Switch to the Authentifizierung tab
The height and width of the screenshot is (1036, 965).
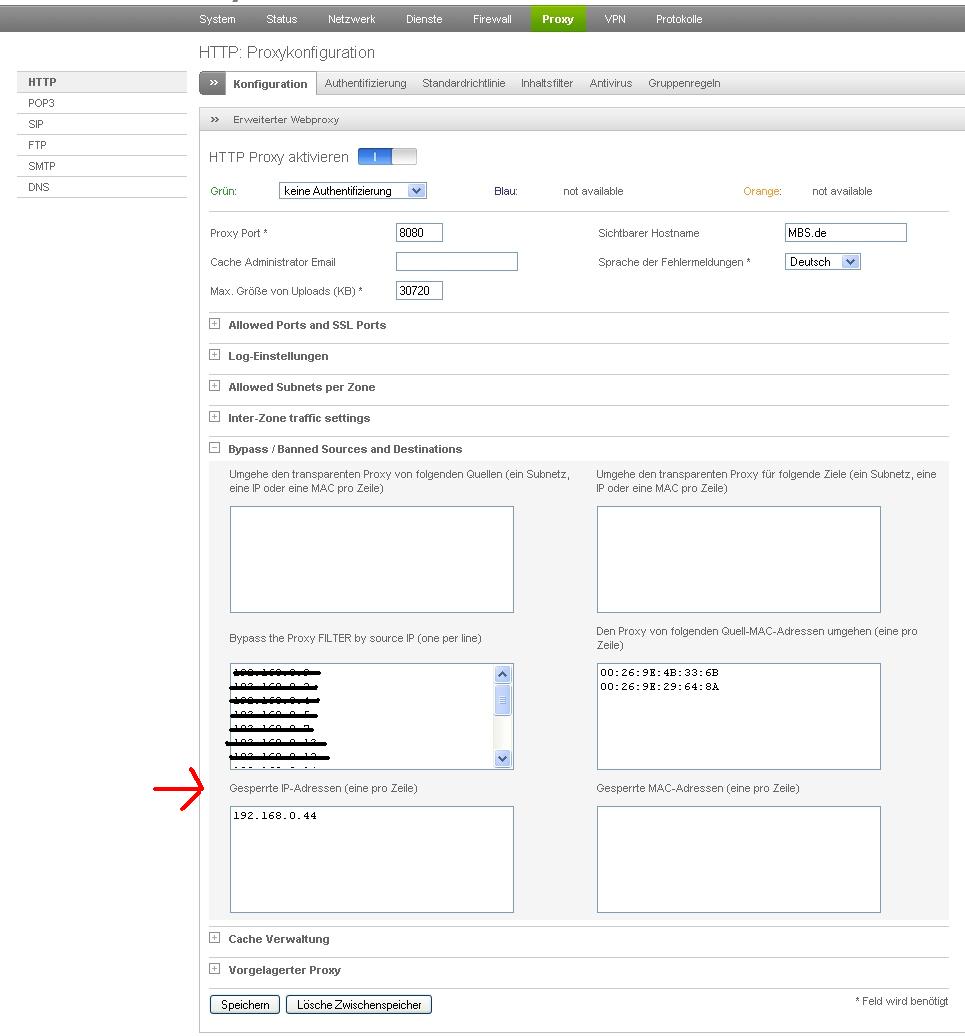365,84
